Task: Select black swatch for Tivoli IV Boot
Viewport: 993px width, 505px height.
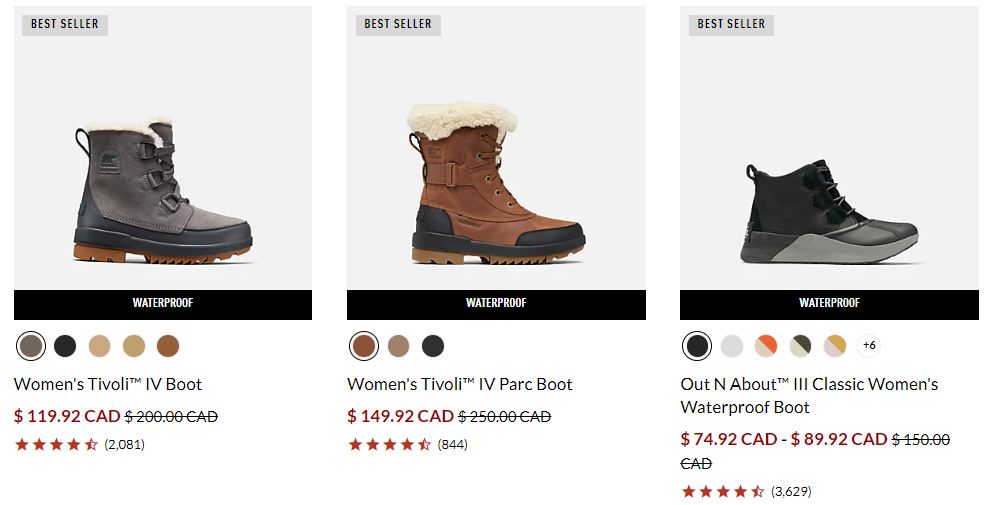Action: click(65, 346)
